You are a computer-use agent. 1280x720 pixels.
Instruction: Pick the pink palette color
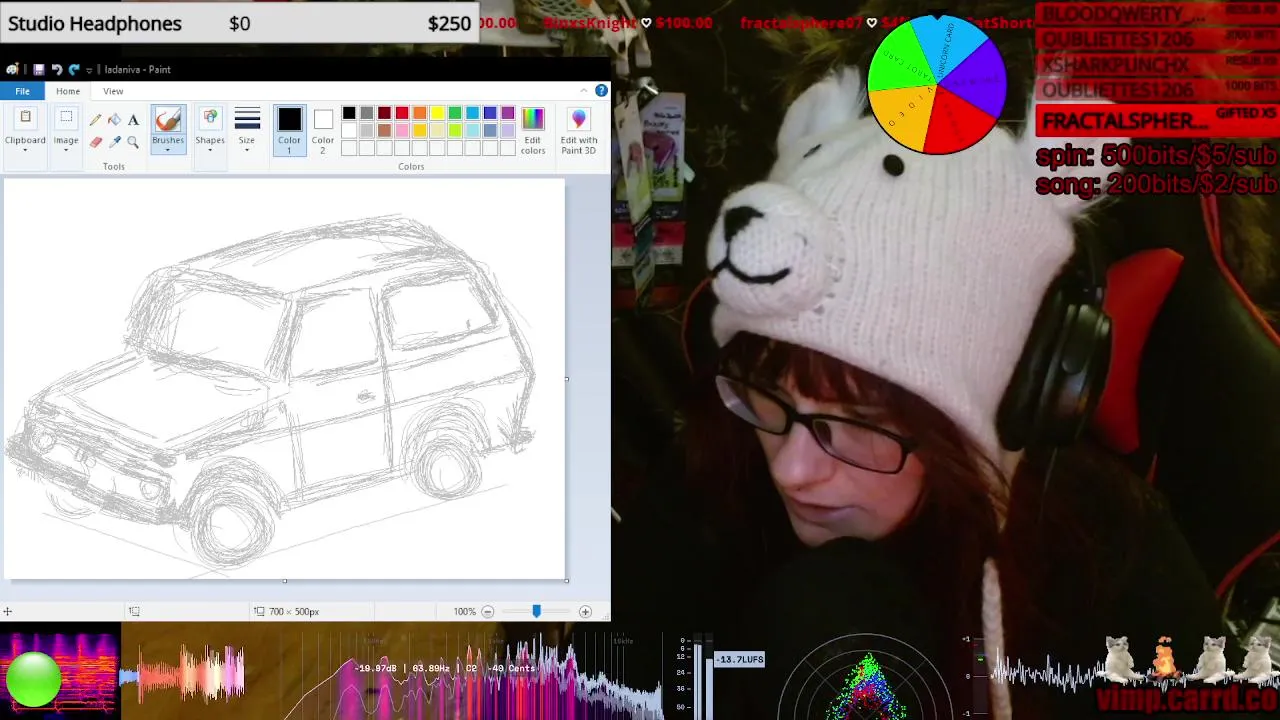pos(402,130)
